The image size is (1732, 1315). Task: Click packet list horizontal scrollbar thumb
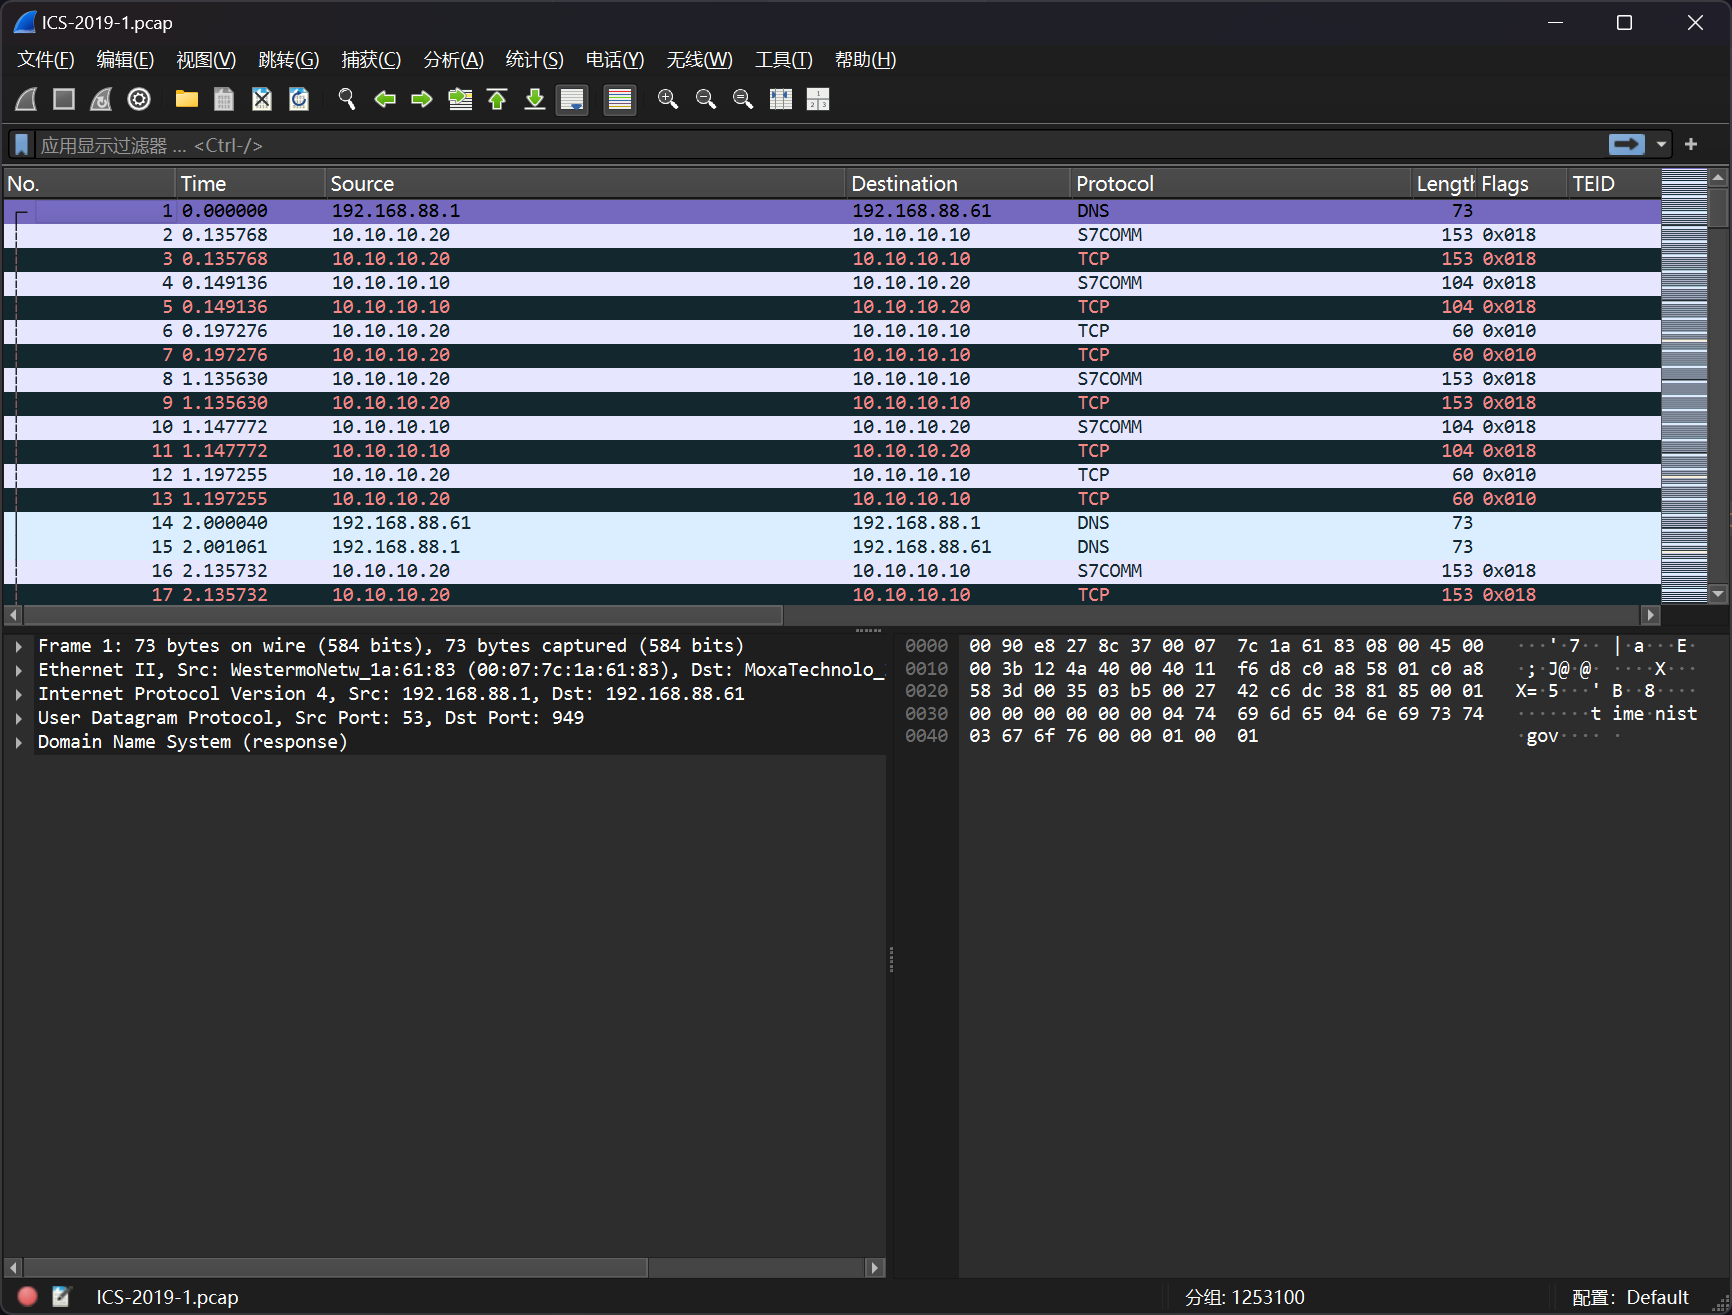(x=403, y=615)
